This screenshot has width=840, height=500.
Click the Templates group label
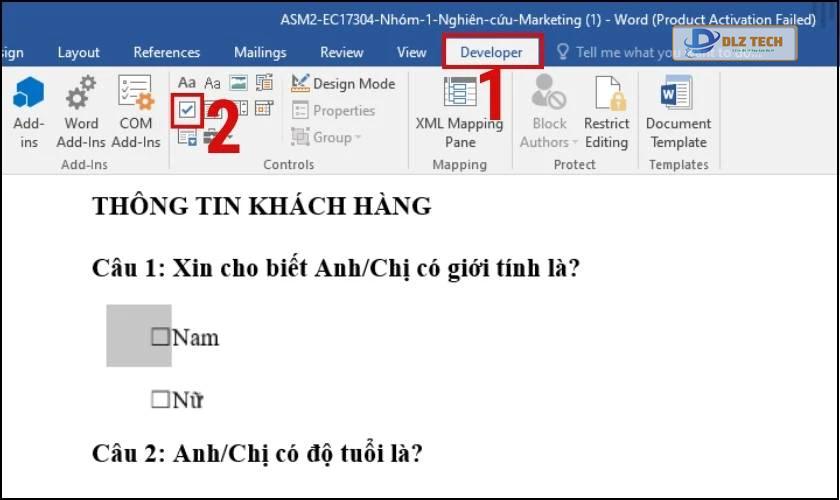point(679,165)
